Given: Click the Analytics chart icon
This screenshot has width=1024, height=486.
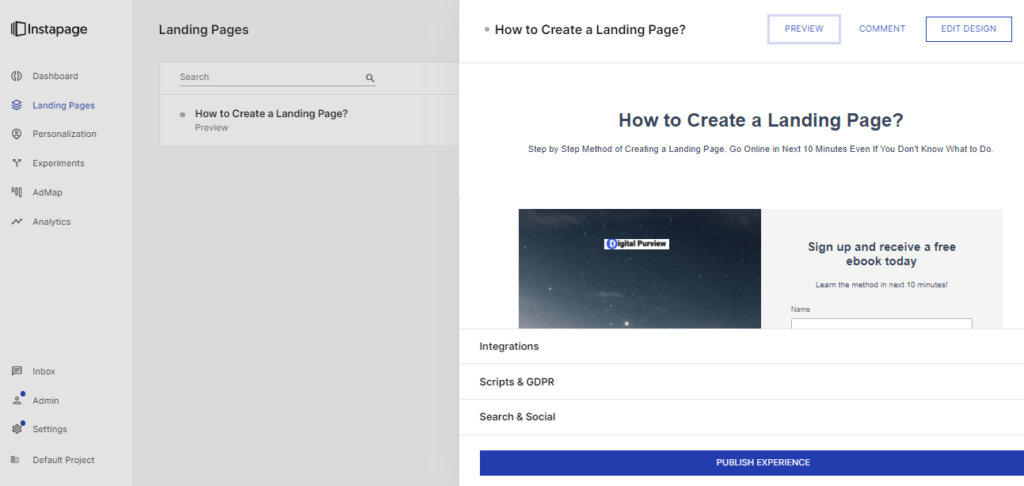Looking at the screenshot, I should coord(17,222).
